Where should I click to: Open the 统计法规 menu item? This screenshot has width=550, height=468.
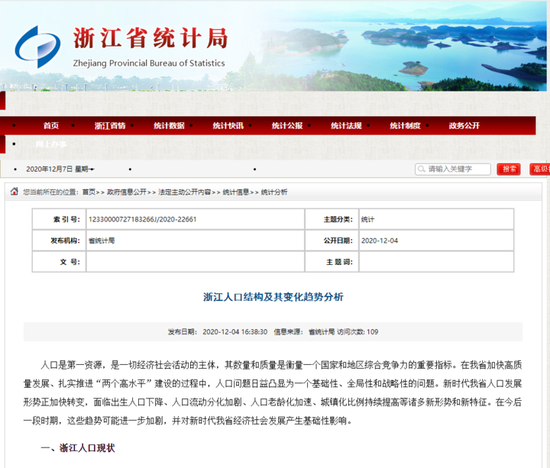point(346,126)
